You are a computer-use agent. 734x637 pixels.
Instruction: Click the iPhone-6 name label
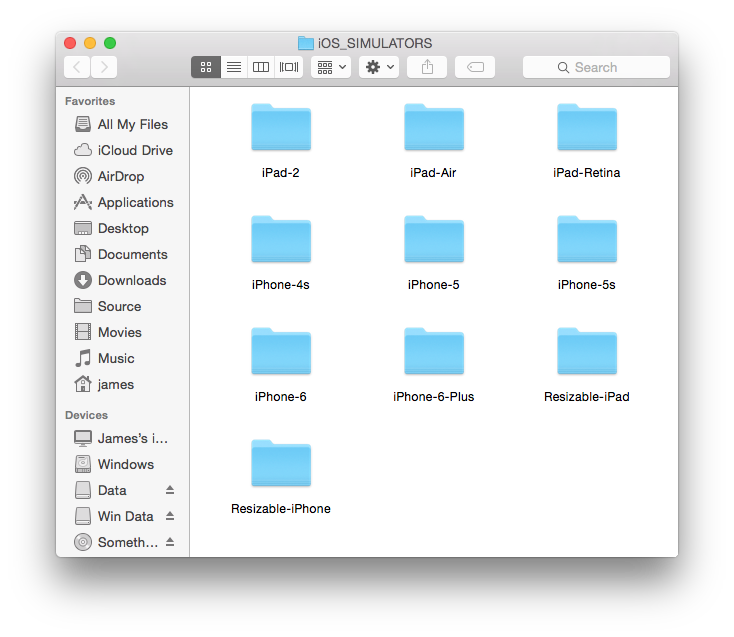point(281,397)
